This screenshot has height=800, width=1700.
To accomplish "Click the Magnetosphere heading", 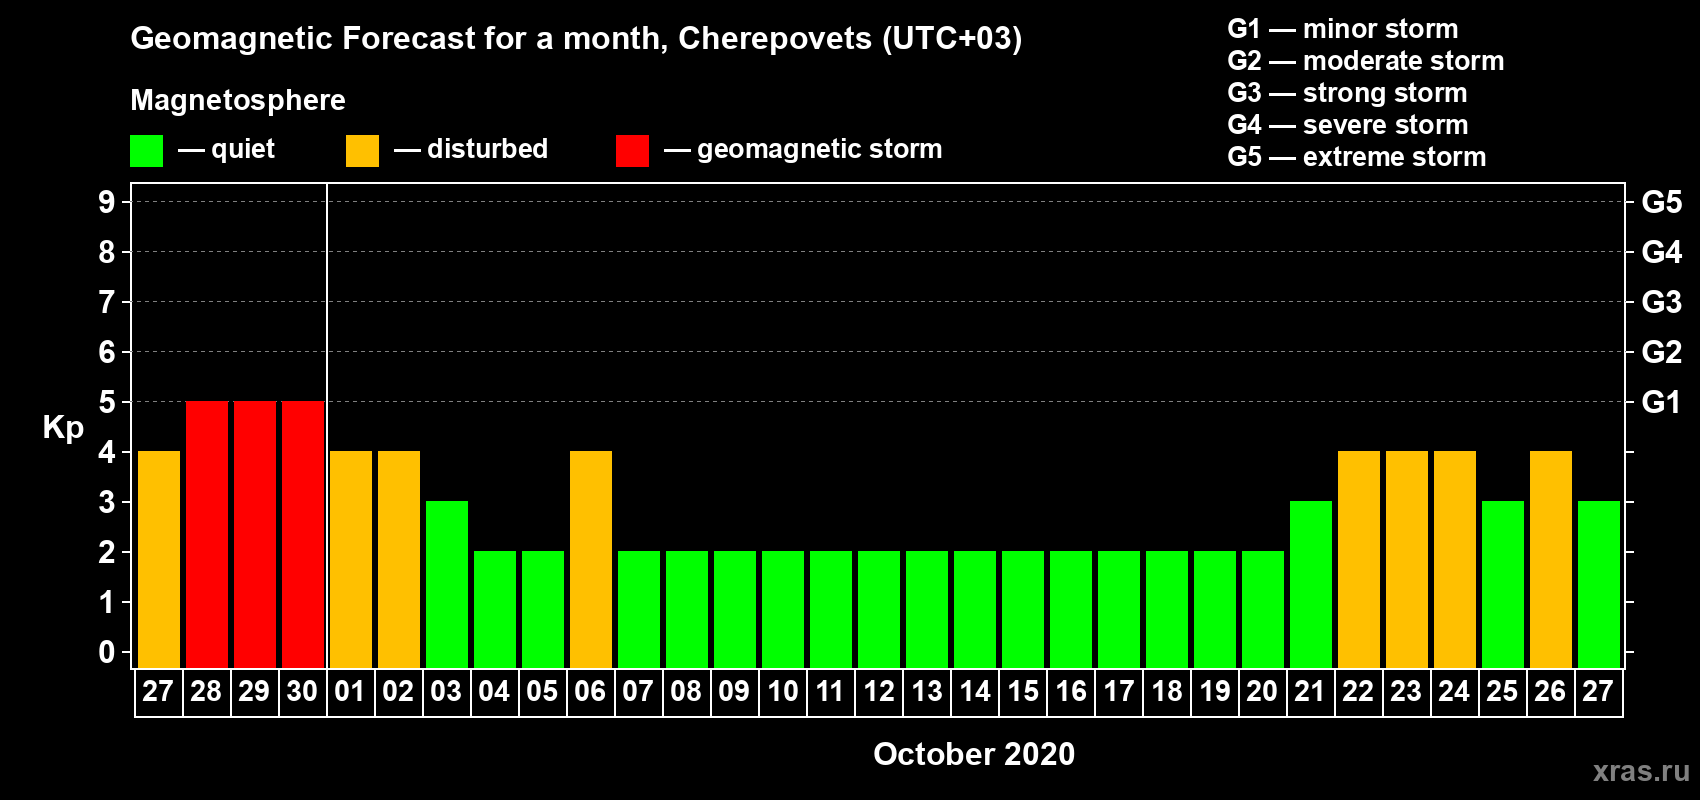I will tap(238, 100).
